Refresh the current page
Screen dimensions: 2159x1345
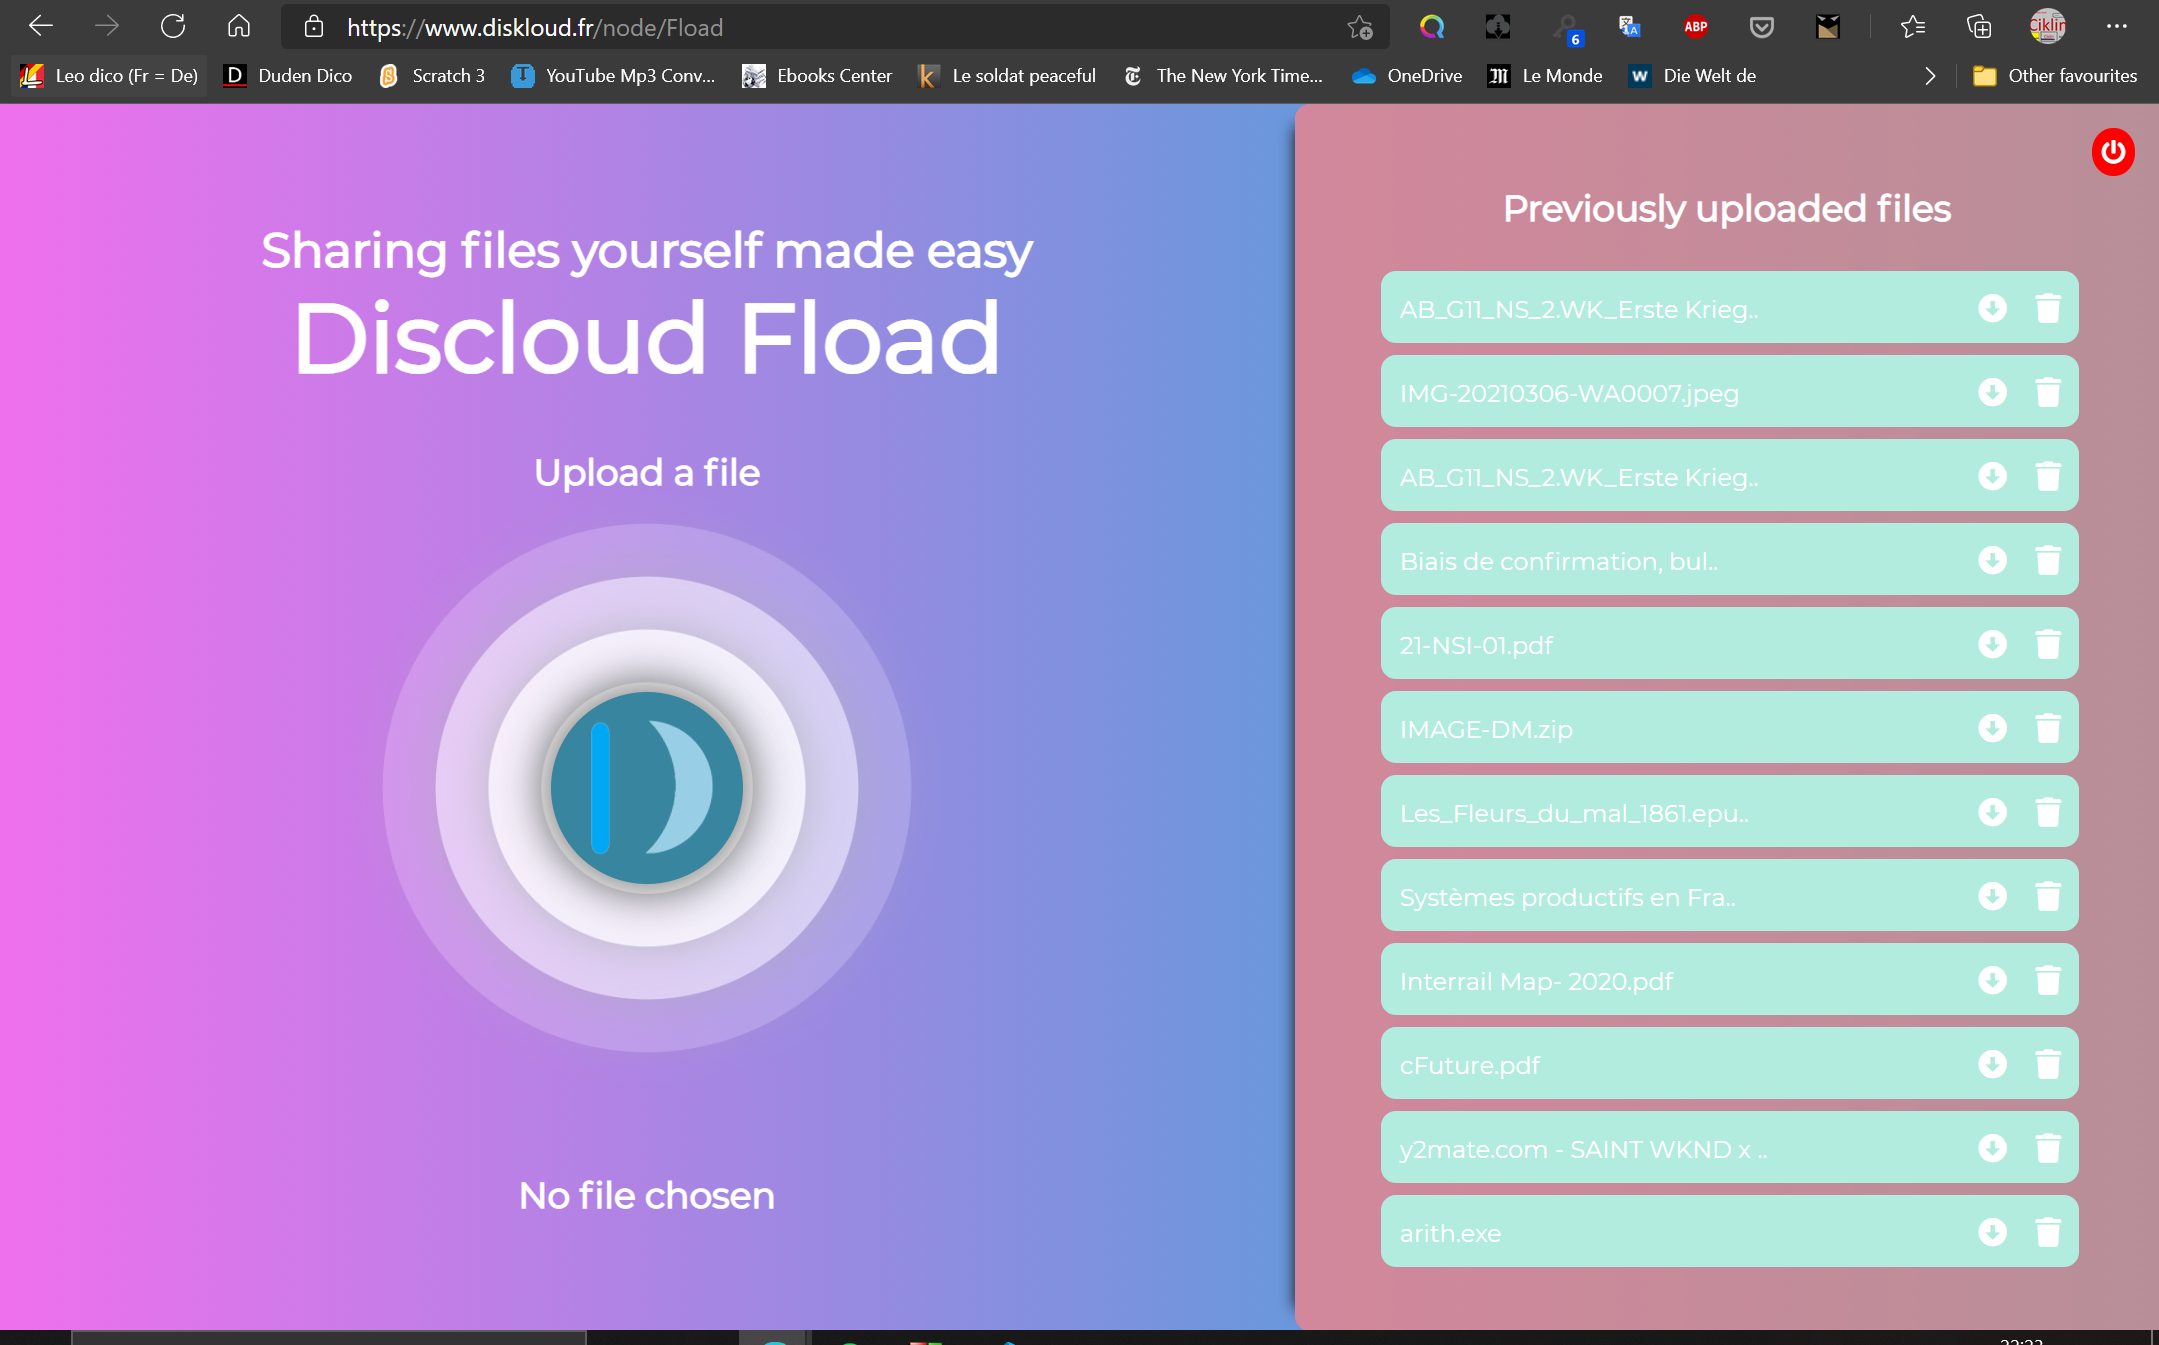[x=173, y=27]
